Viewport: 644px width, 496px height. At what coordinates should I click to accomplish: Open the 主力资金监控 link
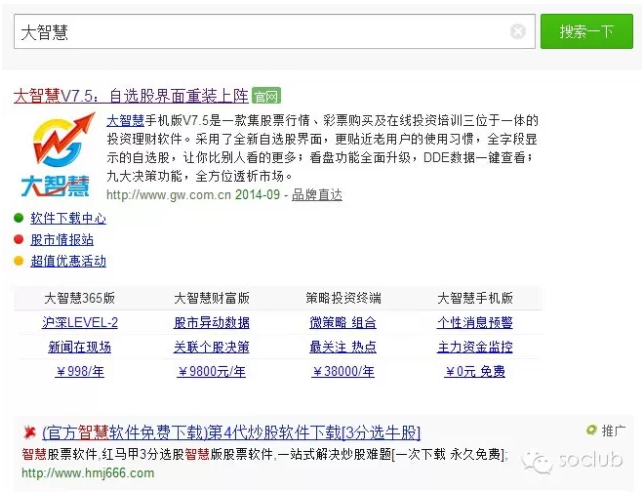click(x=475, y=347)
